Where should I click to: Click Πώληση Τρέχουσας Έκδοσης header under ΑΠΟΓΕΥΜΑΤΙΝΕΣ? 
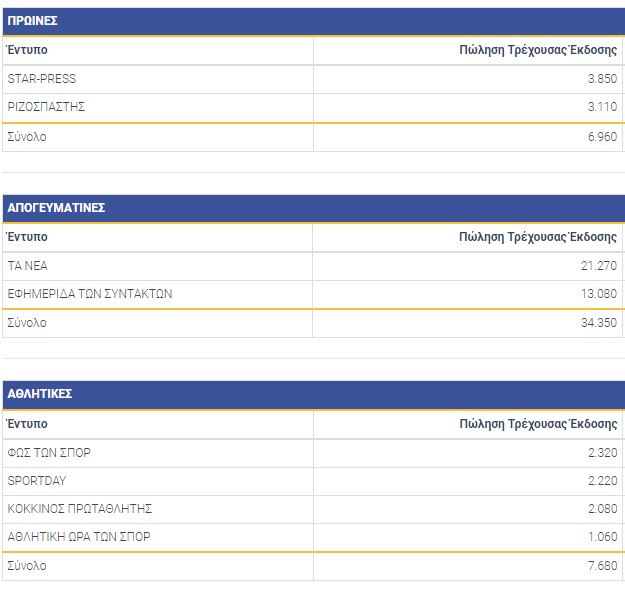point(538,237)
